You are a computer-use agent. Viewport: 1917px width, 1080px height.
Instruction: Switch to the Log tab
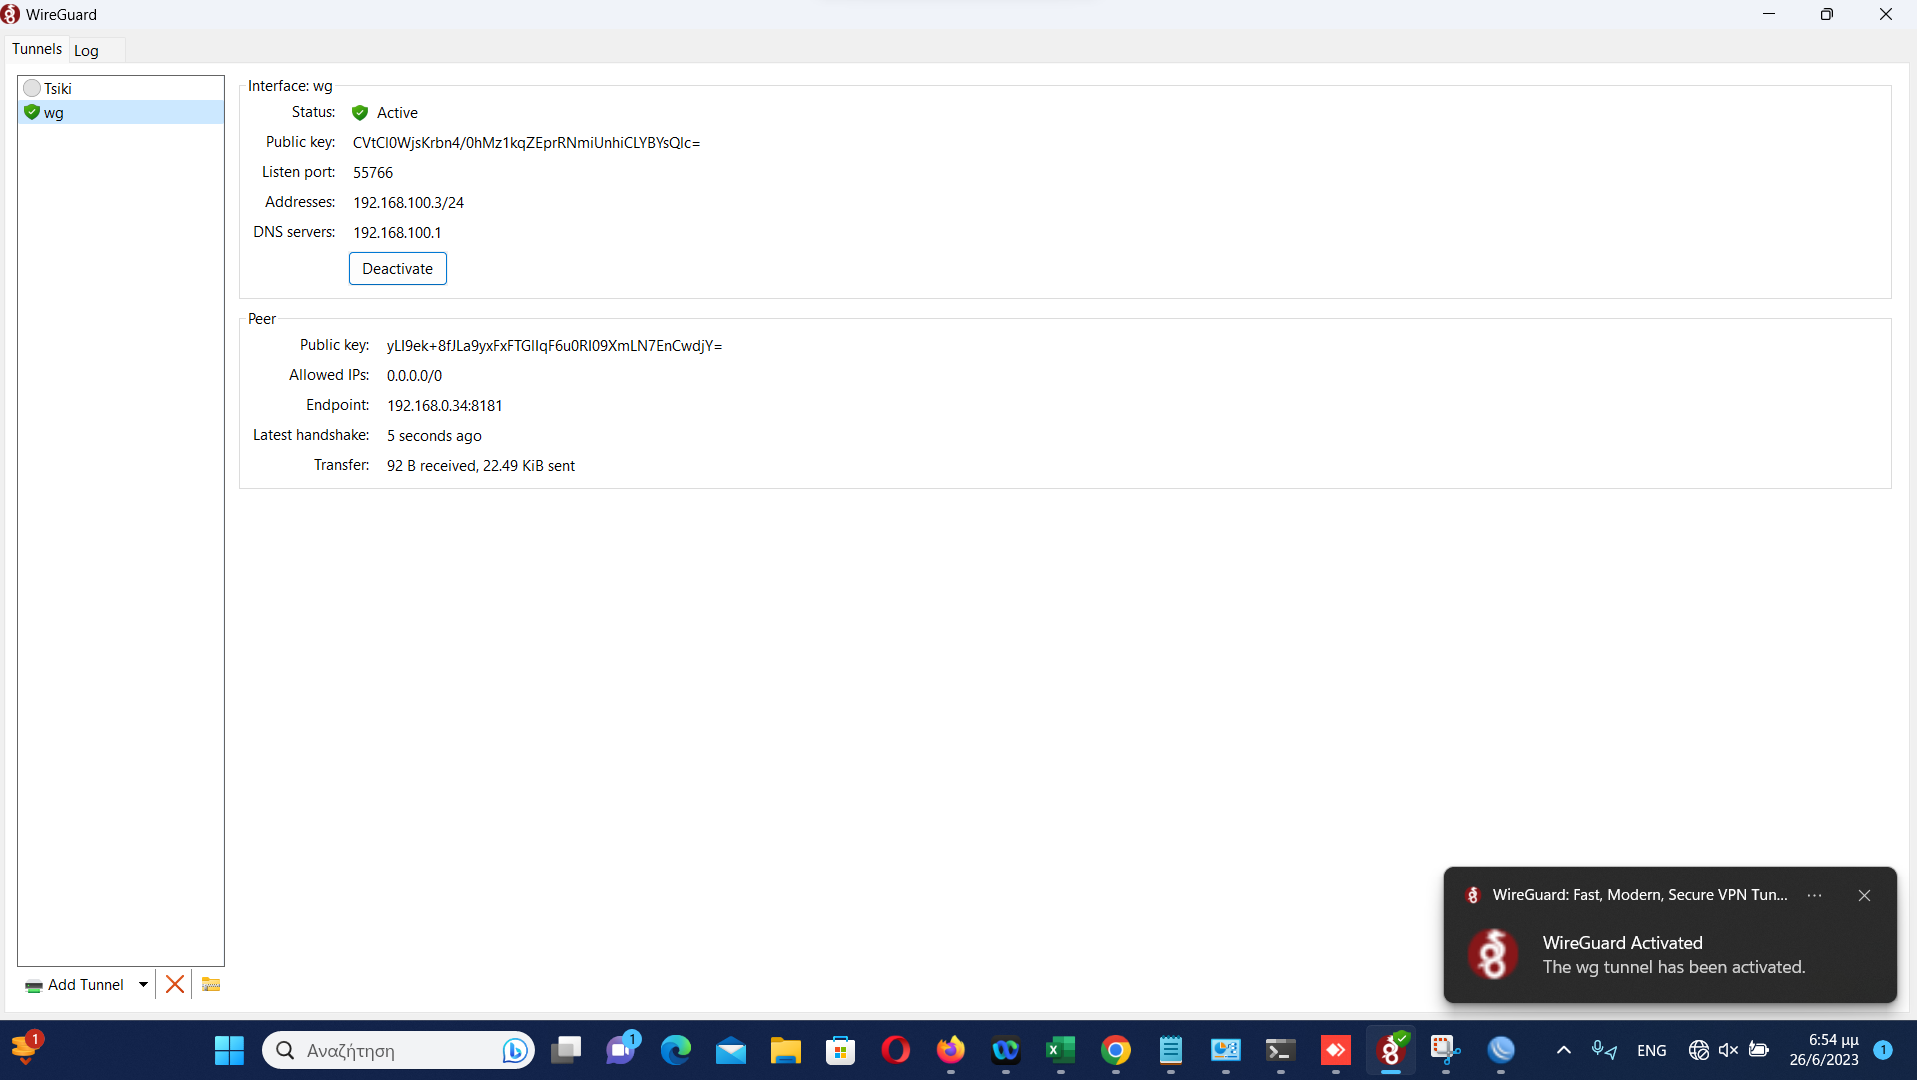86,50
